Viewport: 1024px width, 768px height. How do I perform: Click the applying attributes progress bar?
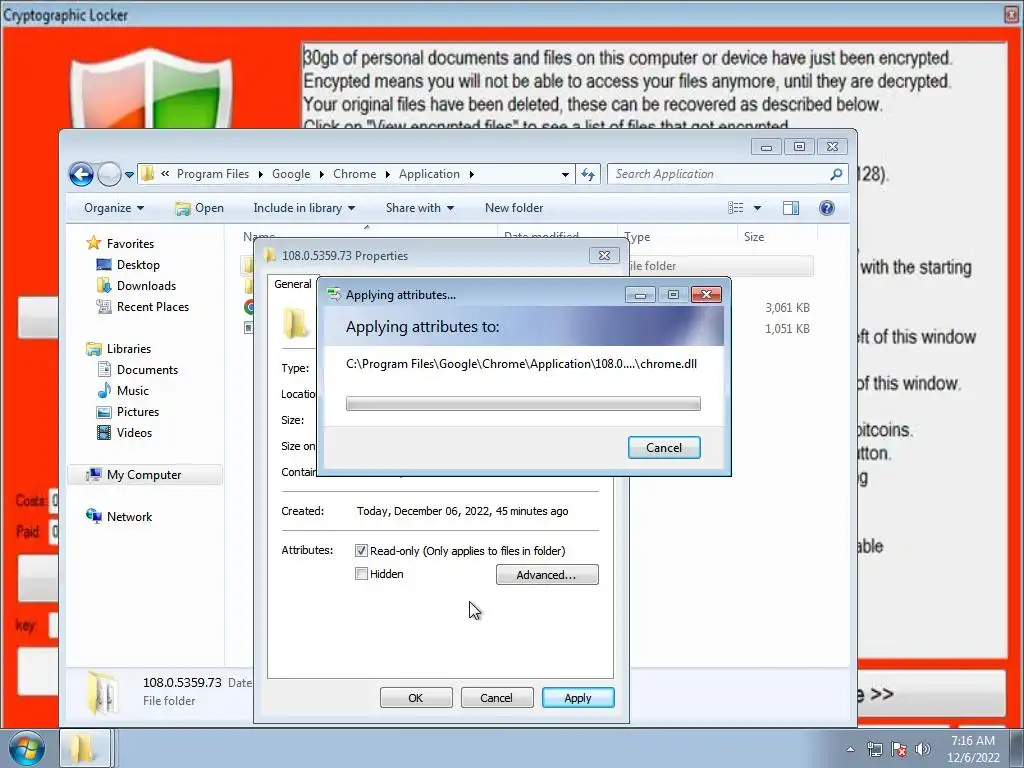pyautogui.click(x=523, y=404)
